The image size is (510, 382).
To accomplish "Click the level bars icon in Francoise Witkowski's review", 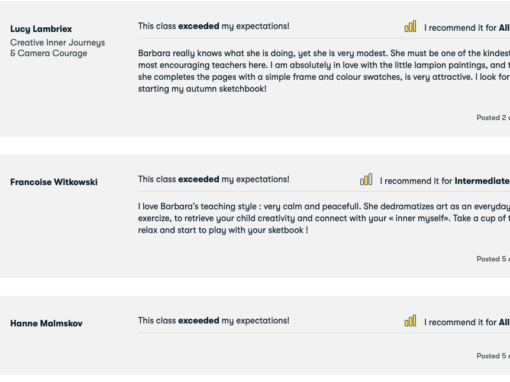I will click(366, 179).
